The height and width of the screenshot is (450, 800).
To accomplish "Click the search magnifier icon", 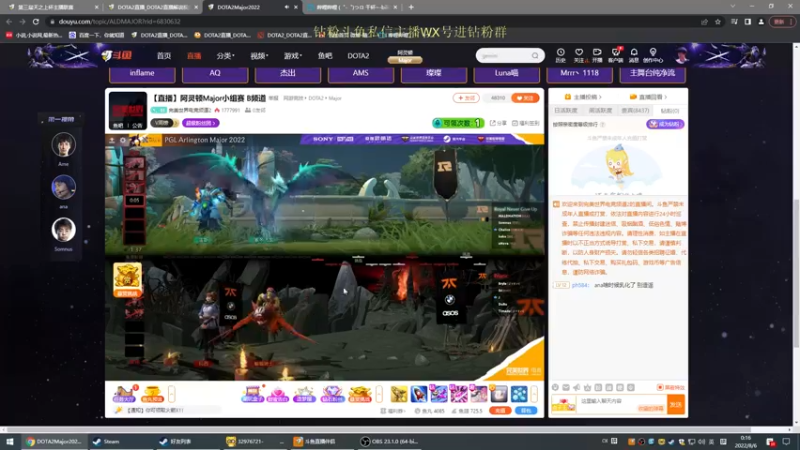I will (535, 55).
